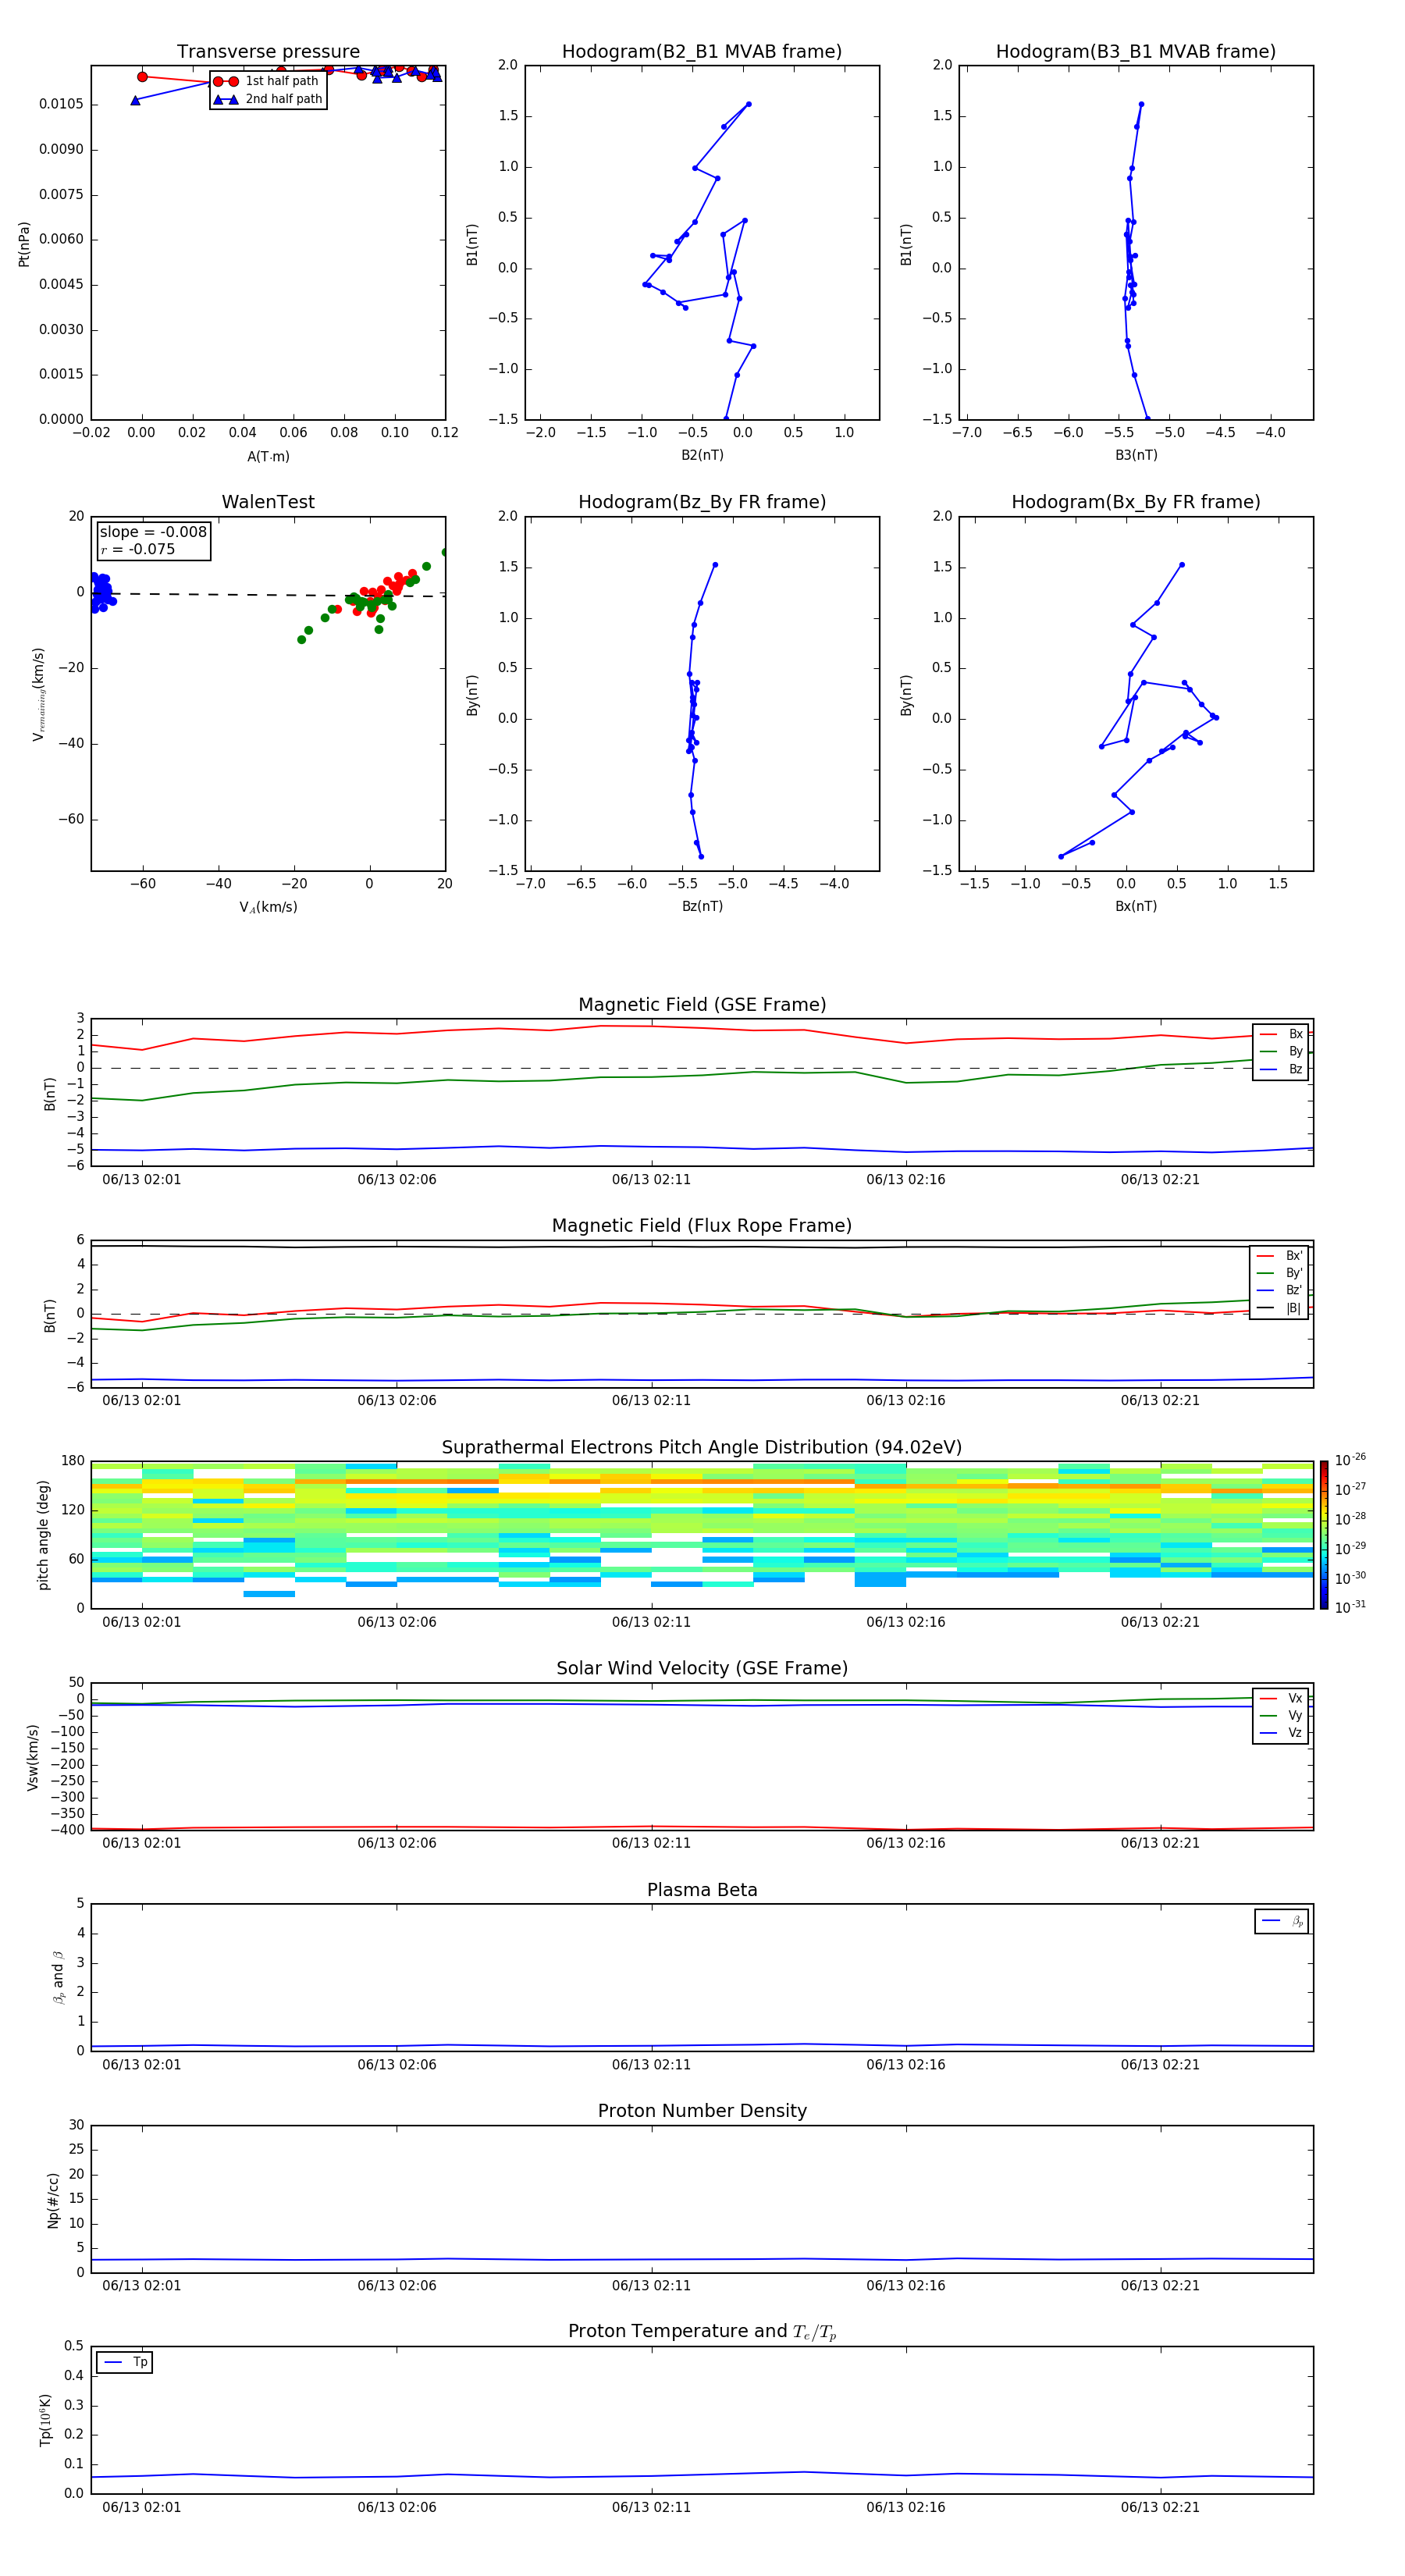Click the 'Proton Temperature and Te/Tp' title
This screenshot has height=2576, width=1405.
[x=702, y=2331]
